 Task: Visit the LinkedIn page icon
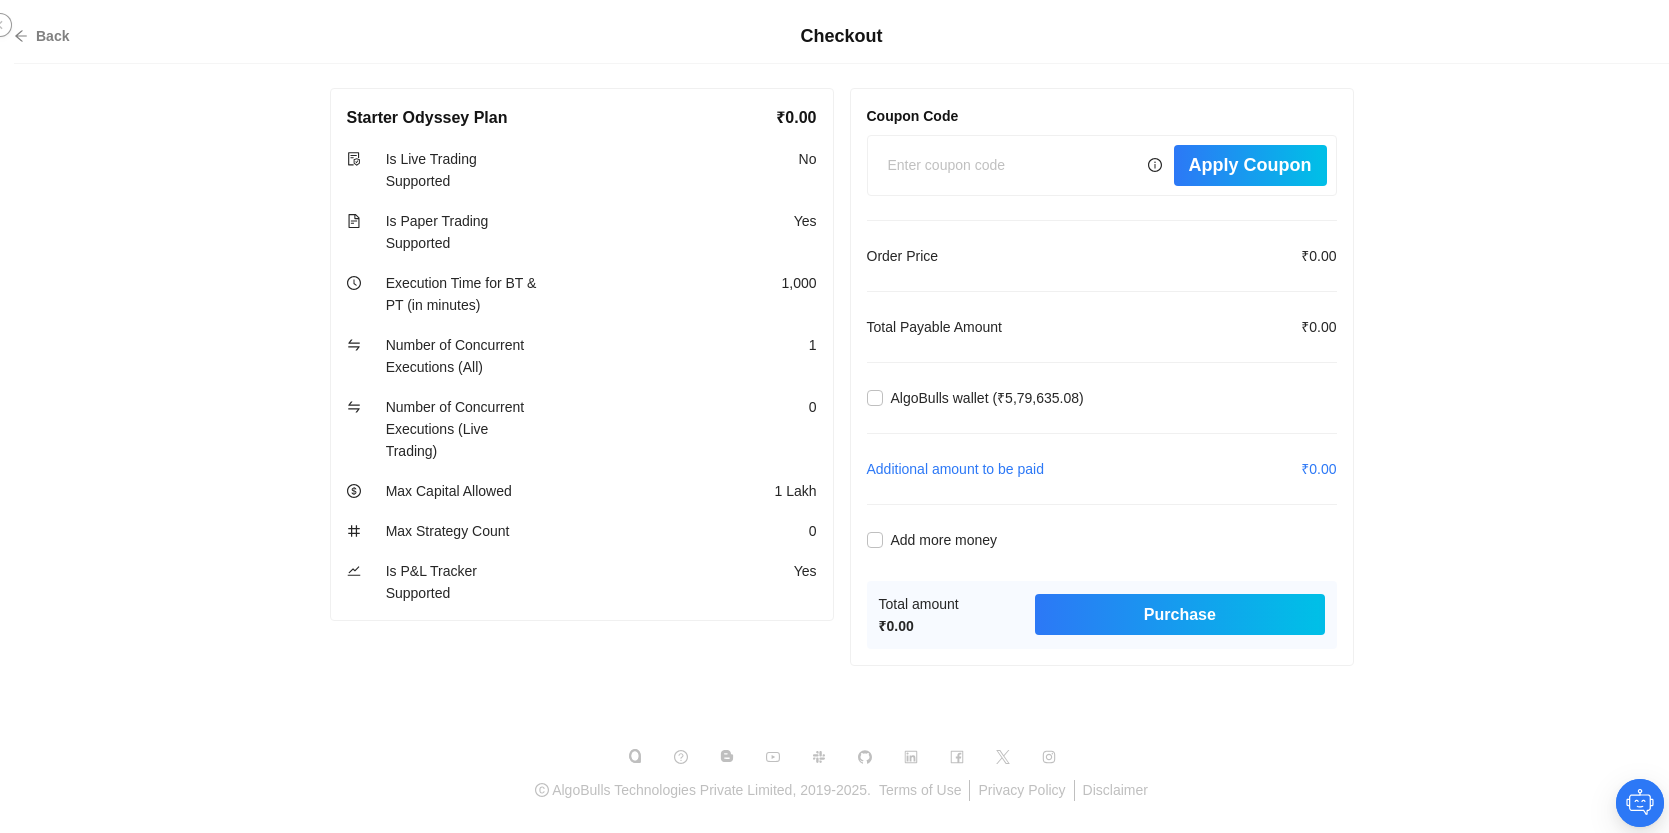point(911,757)
